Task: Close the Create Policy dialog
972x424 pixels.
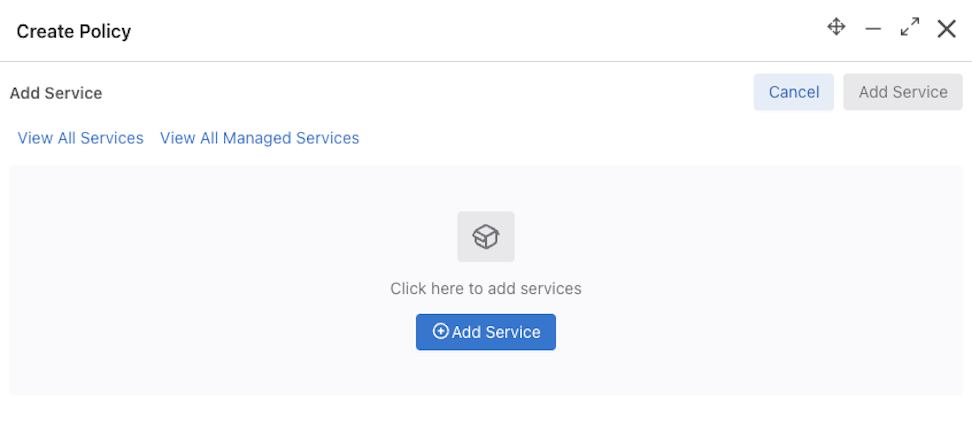Action: (946, 29)
